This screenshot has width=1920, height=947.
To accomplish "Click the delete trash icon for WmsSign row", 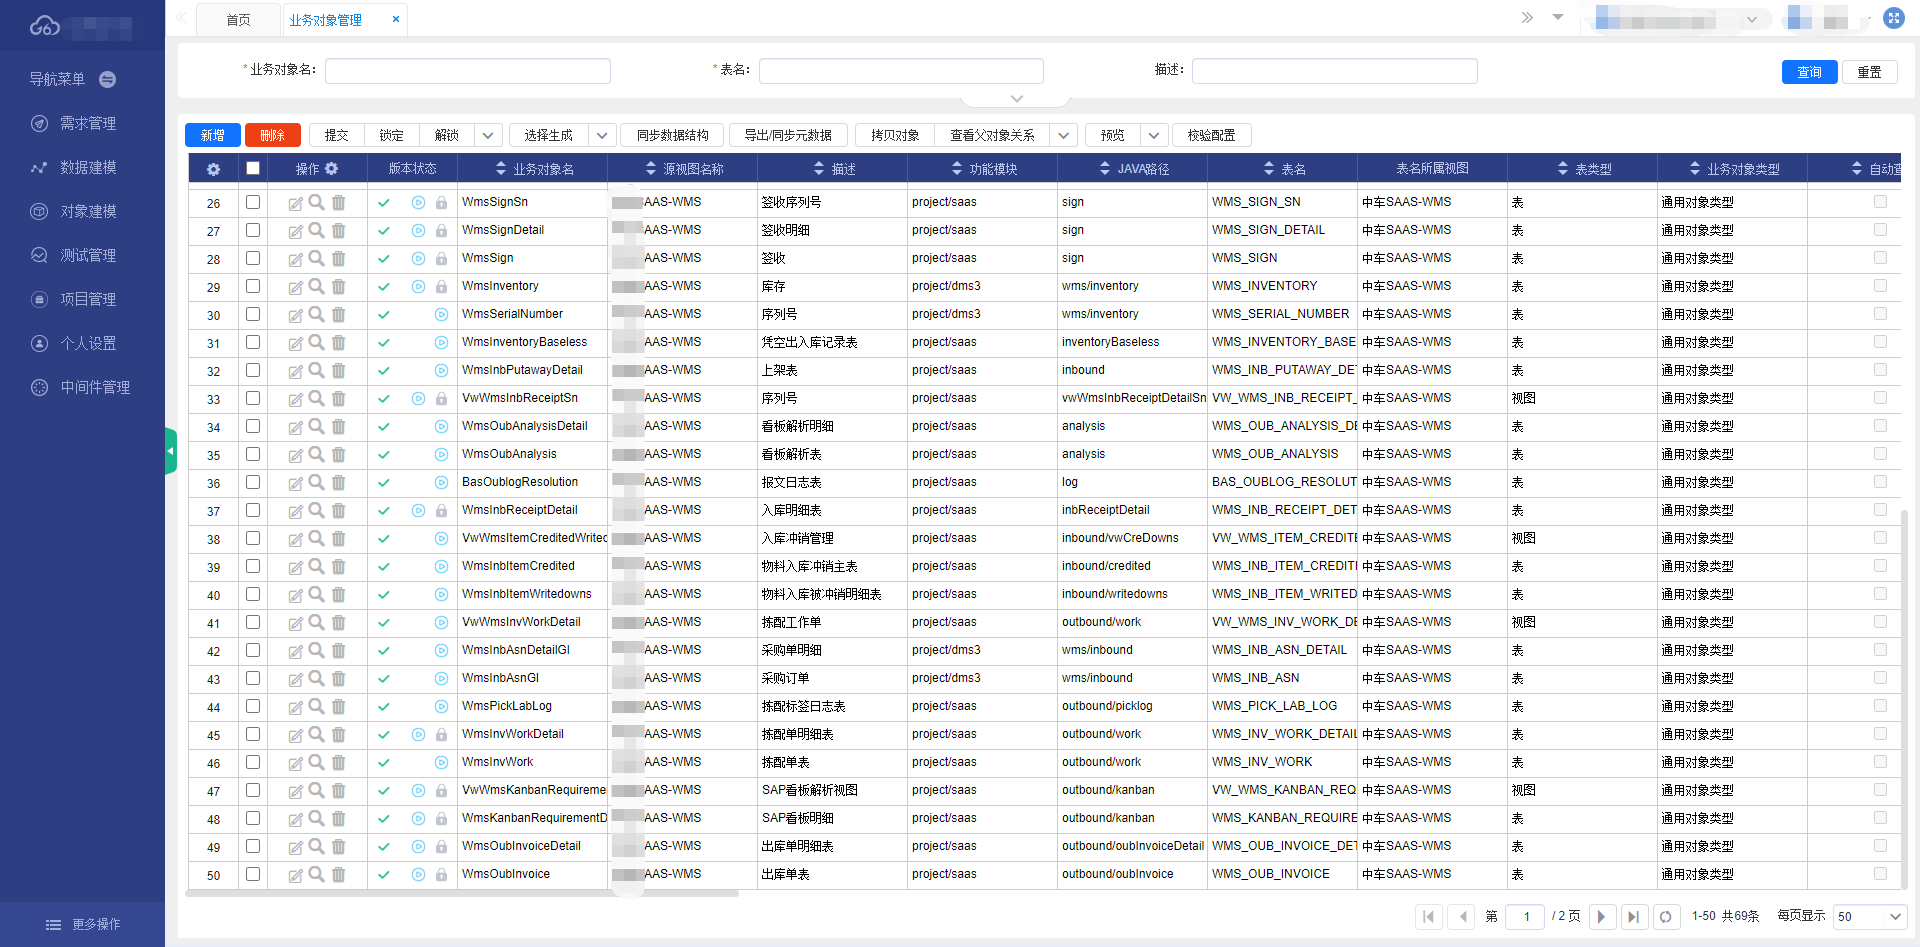I will click(x=339, y=258).
